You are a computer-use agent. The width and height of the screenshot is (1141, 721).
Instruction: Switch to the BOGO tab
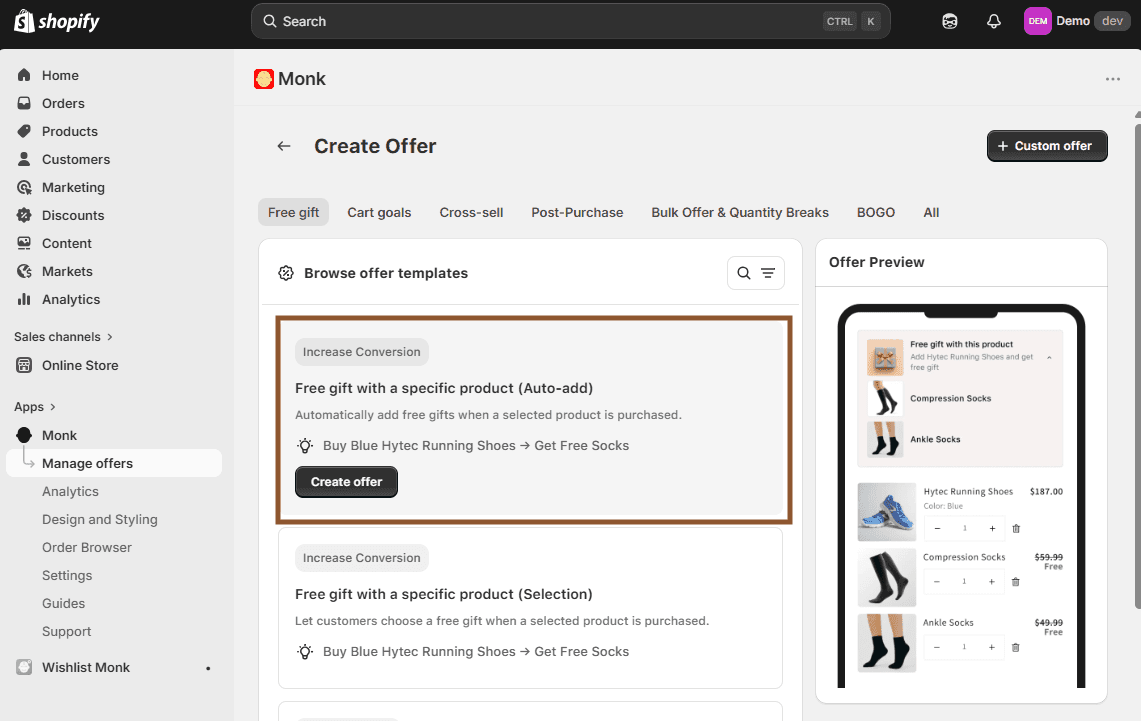[875, 212]
